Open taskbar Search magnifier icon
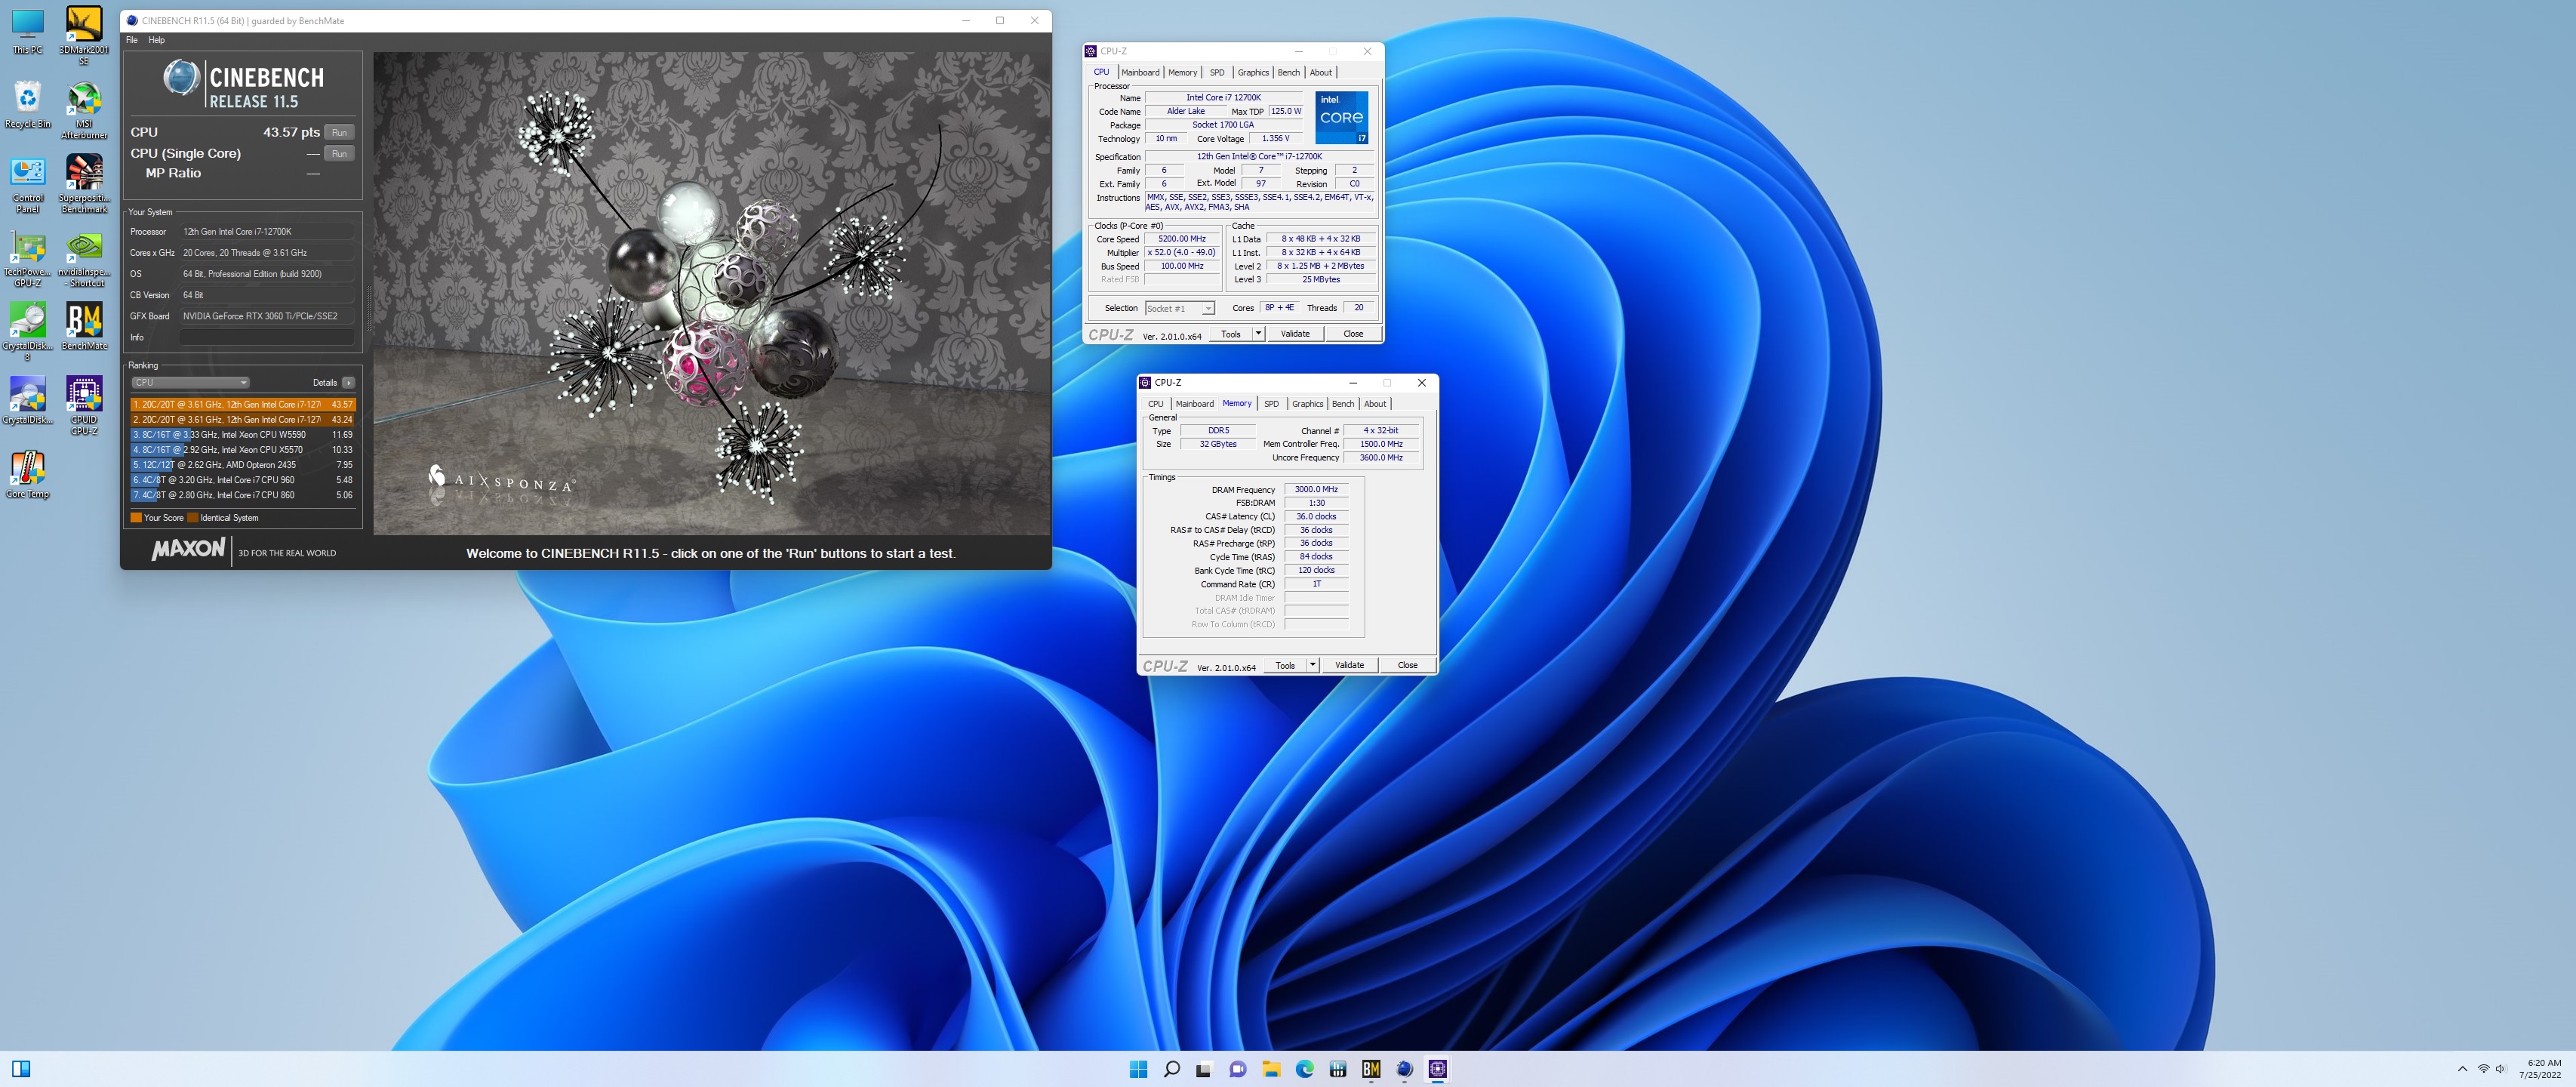Screen dimensions: 2576x1087 coord(1171,1069)
